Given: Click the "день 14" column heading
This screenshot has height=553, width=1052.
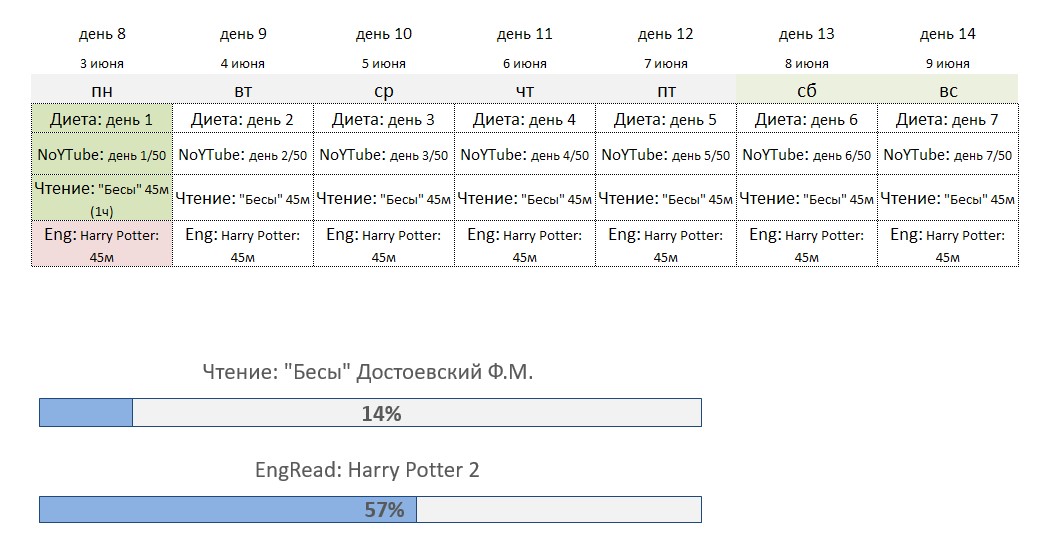Looking at the screenshot, I should [948, 34].
